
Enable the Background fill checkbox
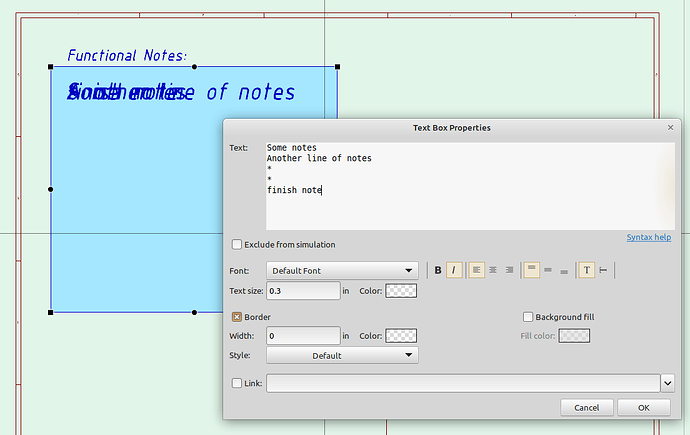pyautogui.click(x=529, y=317)
